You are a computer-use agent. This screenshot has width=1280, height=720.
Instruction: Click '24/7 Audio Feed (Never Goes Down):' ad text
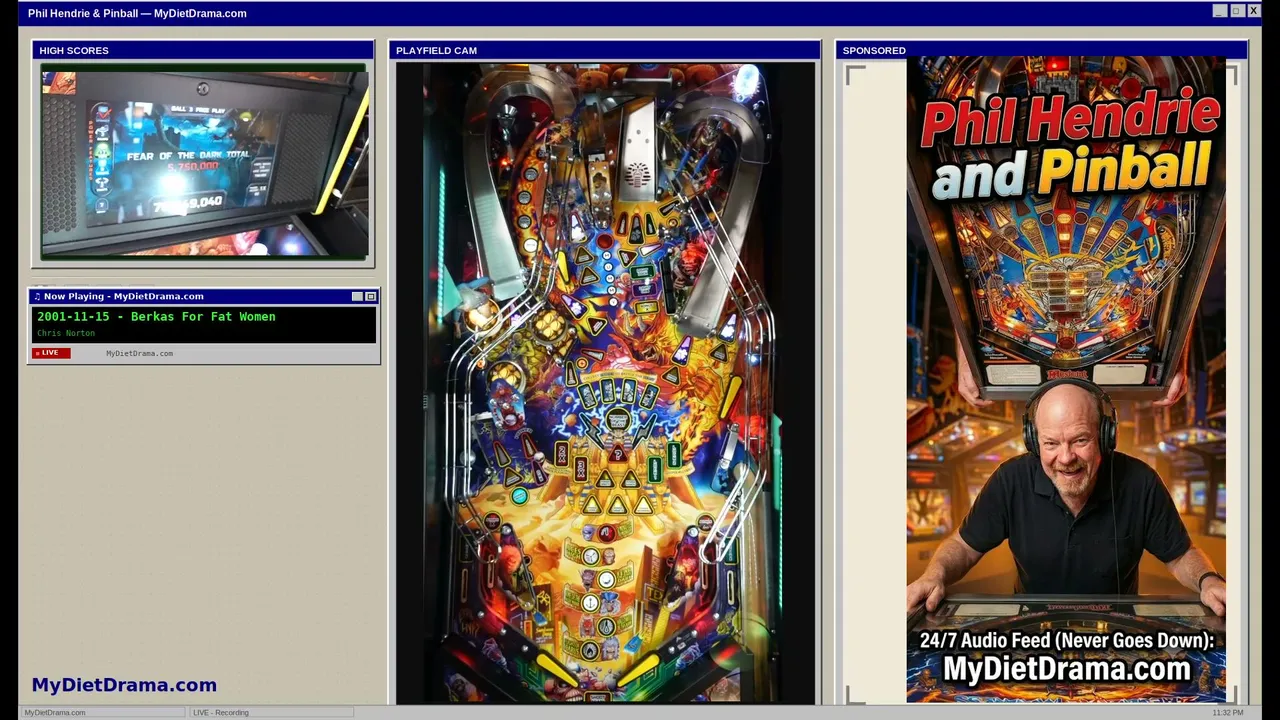point(1067,641)
